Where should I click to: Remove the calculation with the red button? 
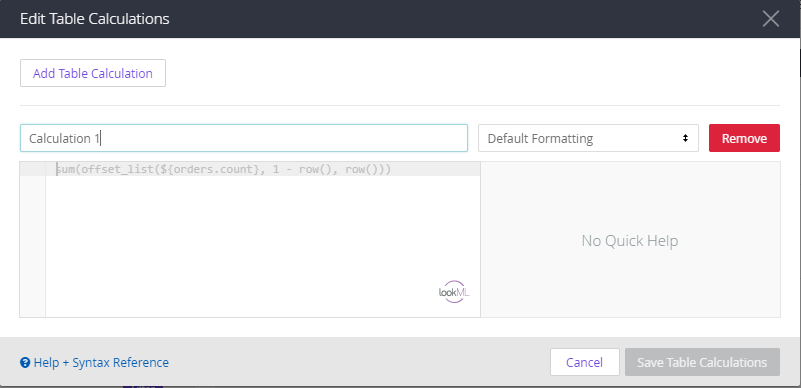pyautogui.click(x=744, y=138)
